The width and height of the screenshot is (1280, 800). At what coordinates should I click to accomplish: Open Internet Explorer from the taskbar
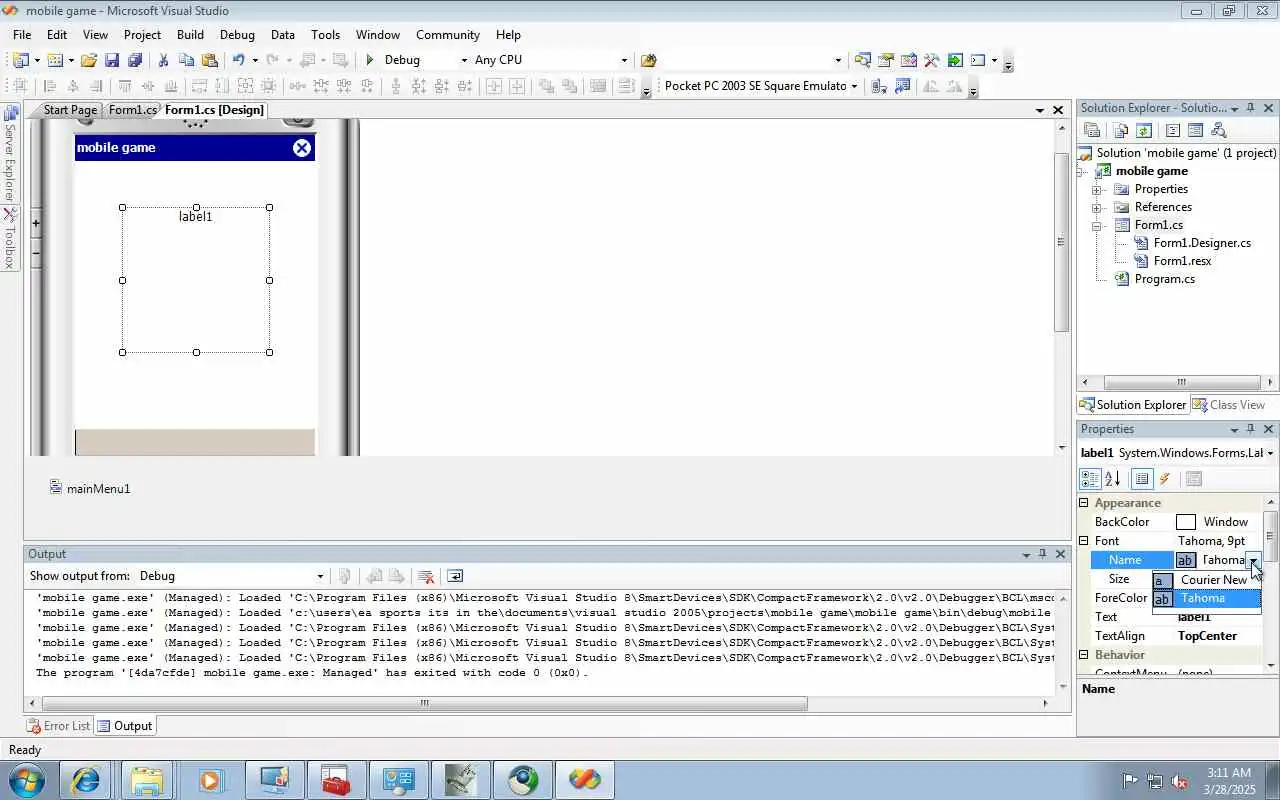86,780
